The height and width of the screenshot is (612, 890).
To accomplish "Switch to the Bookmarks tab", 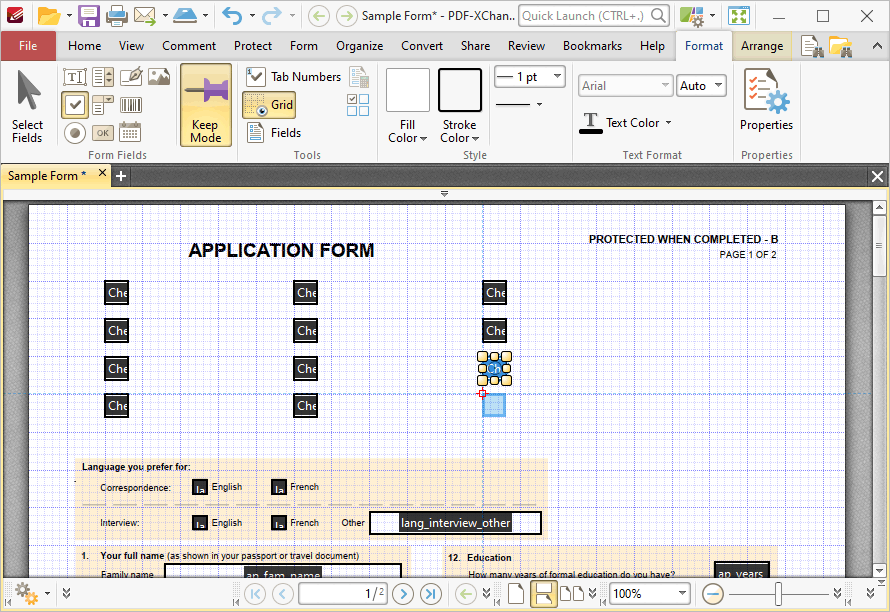I will [x=592, y=46].
